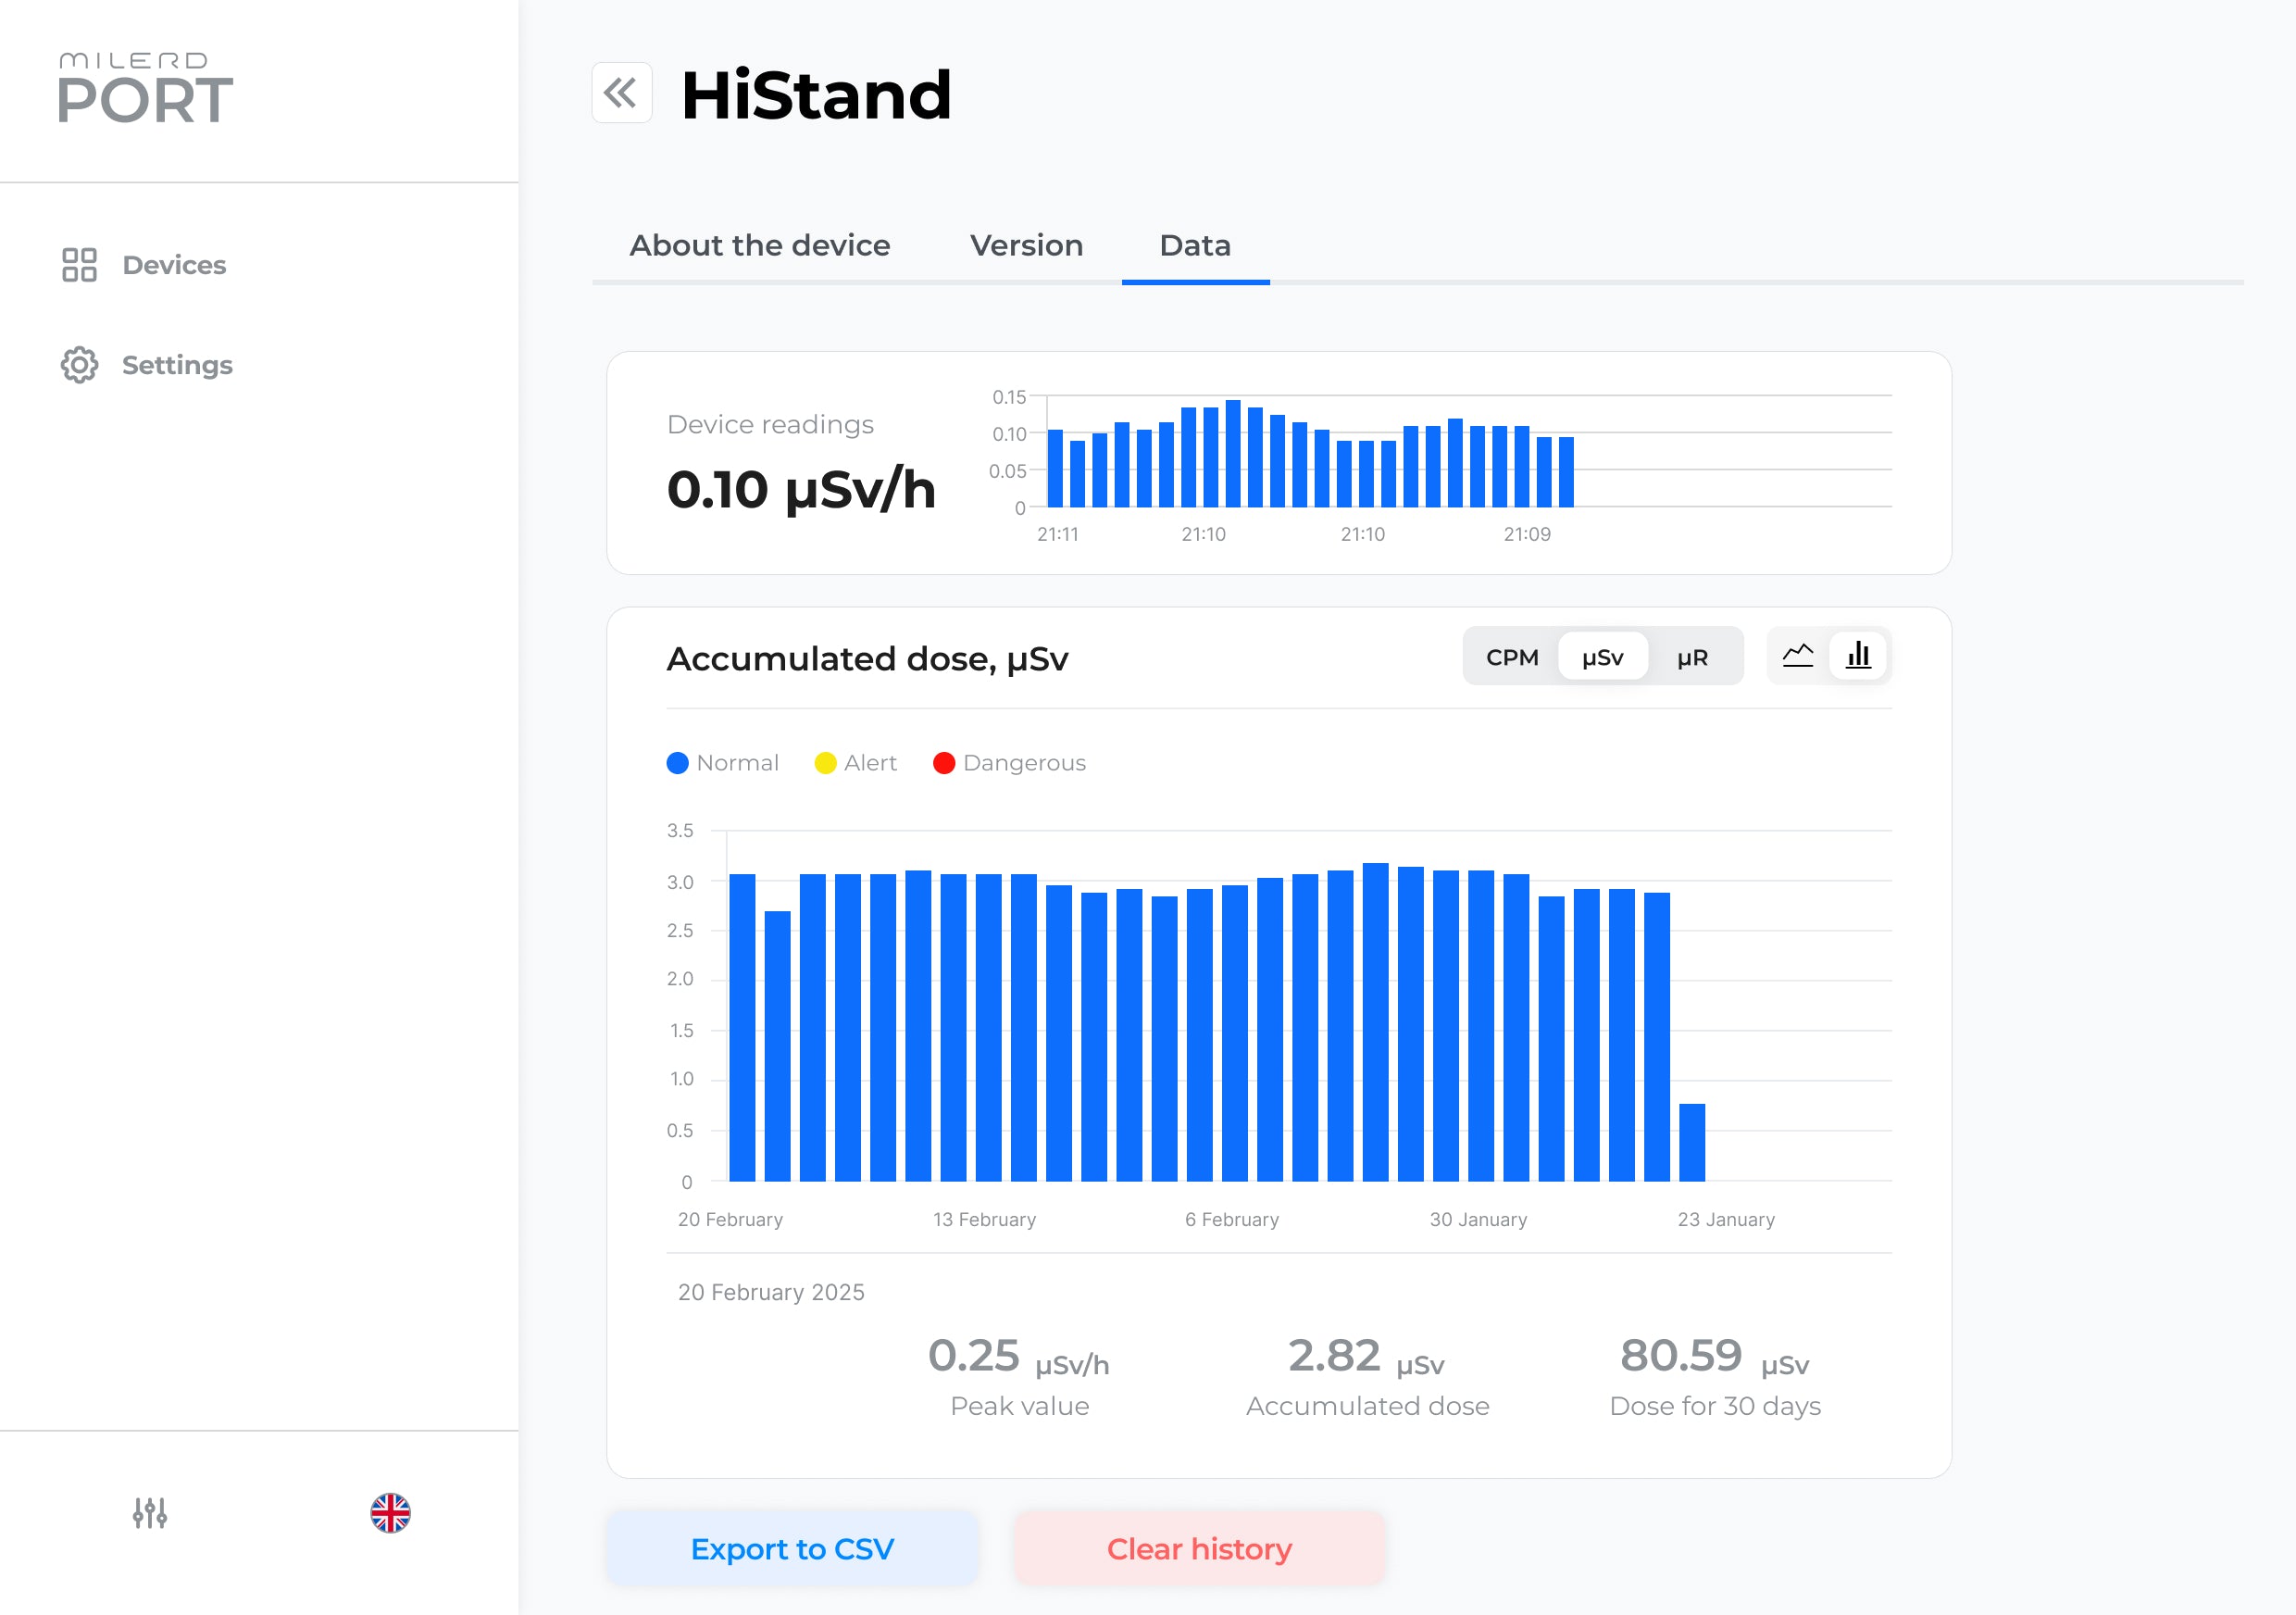This screenshot has width=2296, height=1615.
Task: Click the sliders adjustment icon
Action: pyautogui.click(x=150, y=1512)
